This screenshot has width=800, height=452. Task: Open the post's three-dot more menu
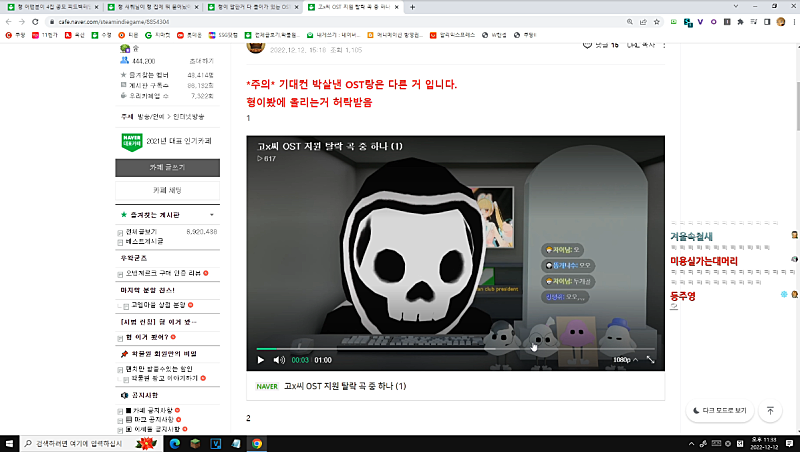pyautogui.click(x=664, y=45)
